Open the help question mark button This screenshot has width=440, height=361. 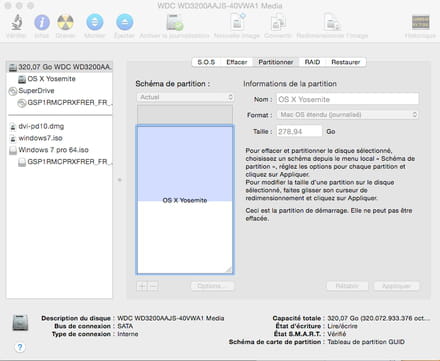(20, 347)
